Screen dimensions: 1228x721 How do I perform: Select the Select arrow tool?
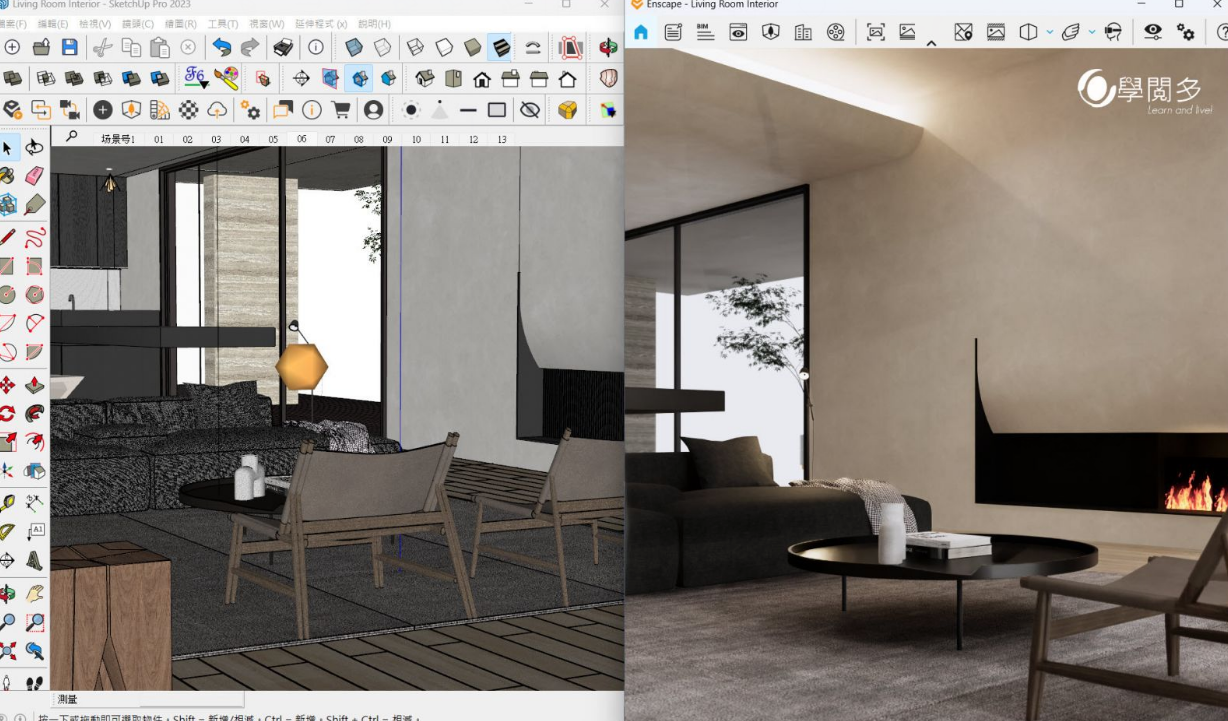pos(8,148)
